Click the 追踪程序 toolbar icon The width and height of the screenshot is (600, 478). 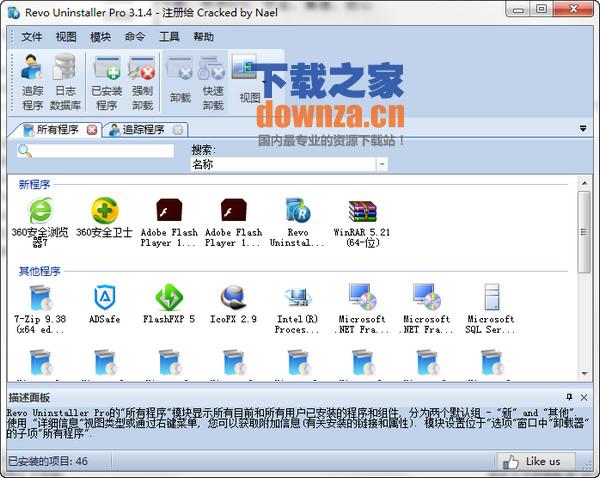click(32, 81)
